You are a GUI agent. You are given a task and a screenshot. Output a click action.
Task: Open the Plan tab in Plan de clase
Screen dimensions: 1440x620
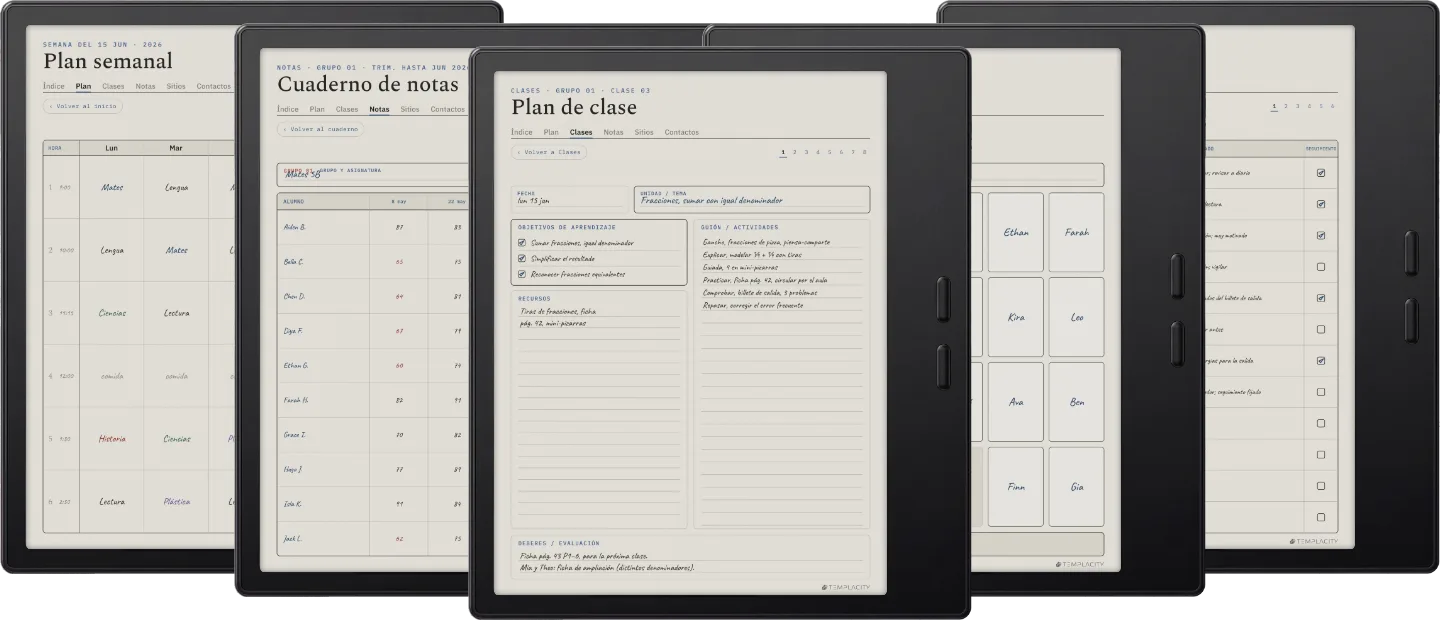[551, 132]
